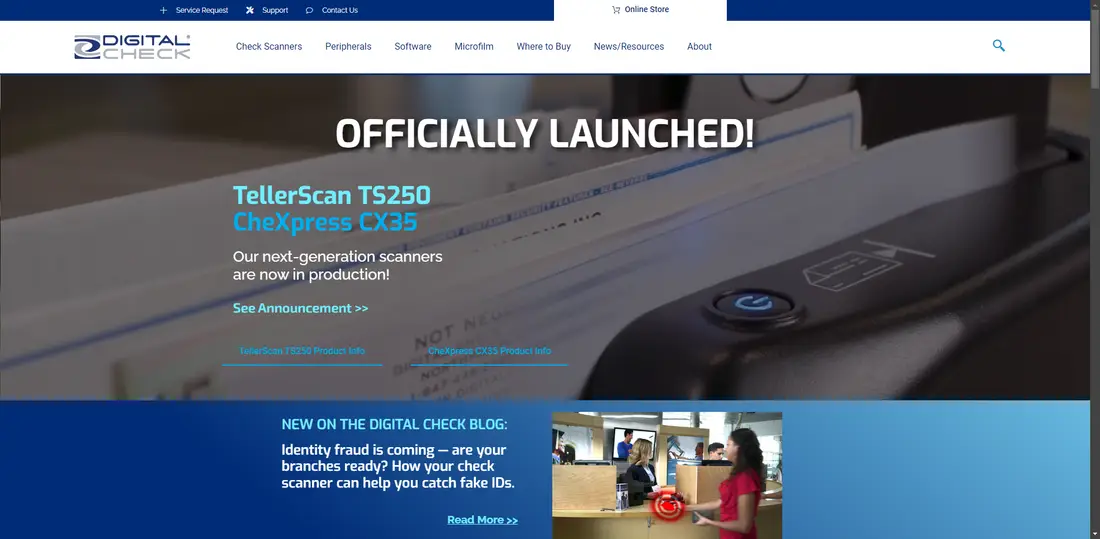Open CheXpress CX35 Product Info
The height and width of the screenshot is (539, 1100).
pyautogui.click(x=489, y=351)
